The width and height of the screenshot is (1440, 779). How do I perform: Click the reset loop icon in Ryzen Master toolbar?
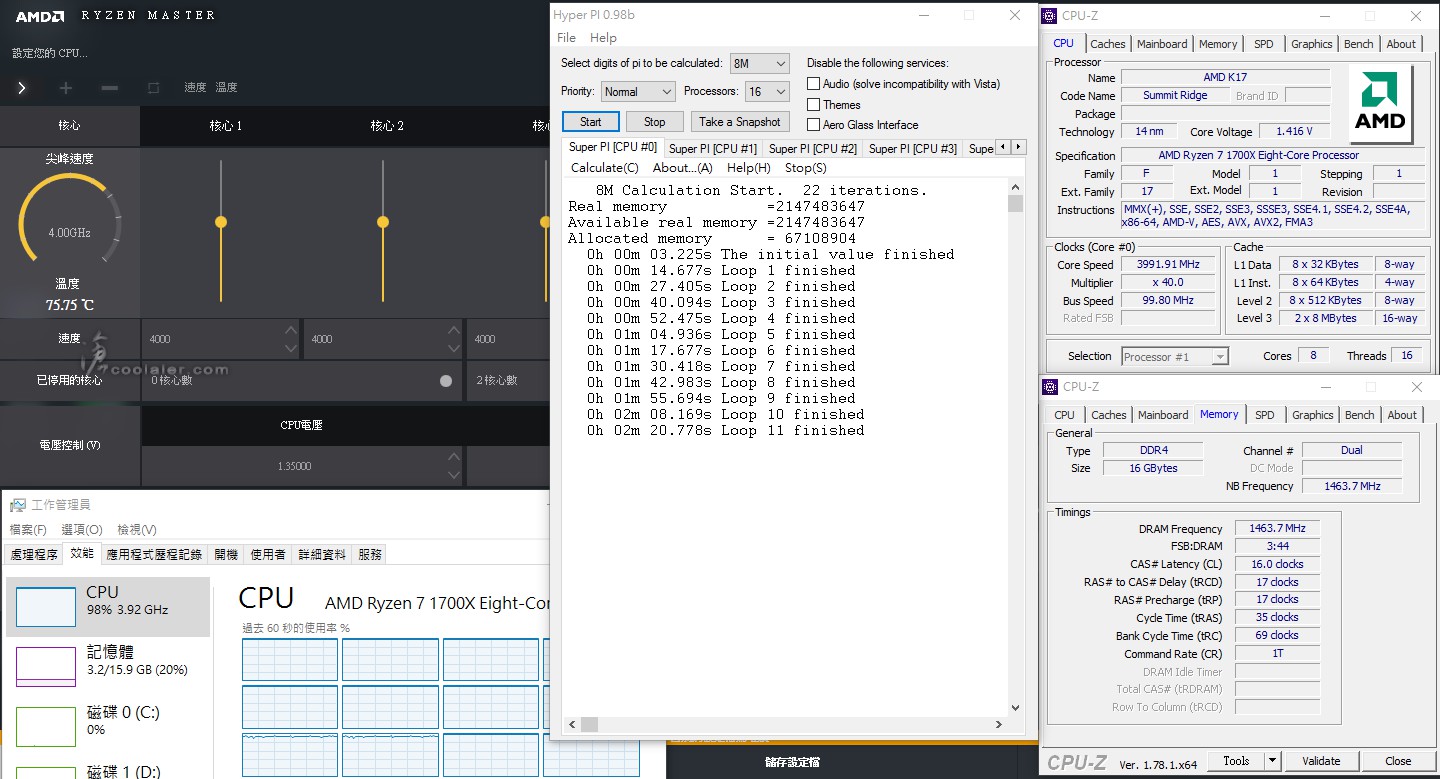[x=153, y=88]
